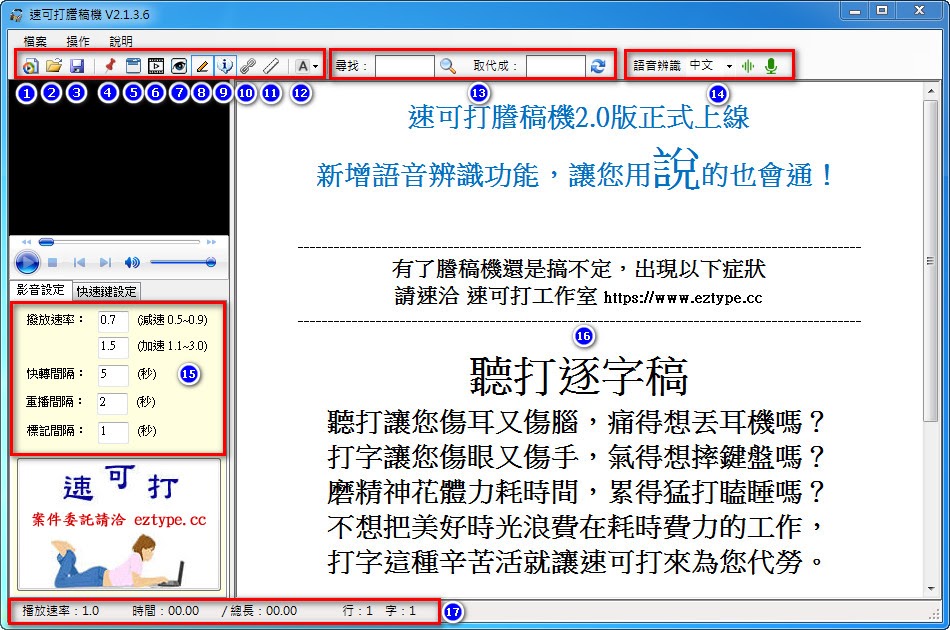Click the green sound waveform icon
Screen dimensions: 950x630
click(748, 66)
